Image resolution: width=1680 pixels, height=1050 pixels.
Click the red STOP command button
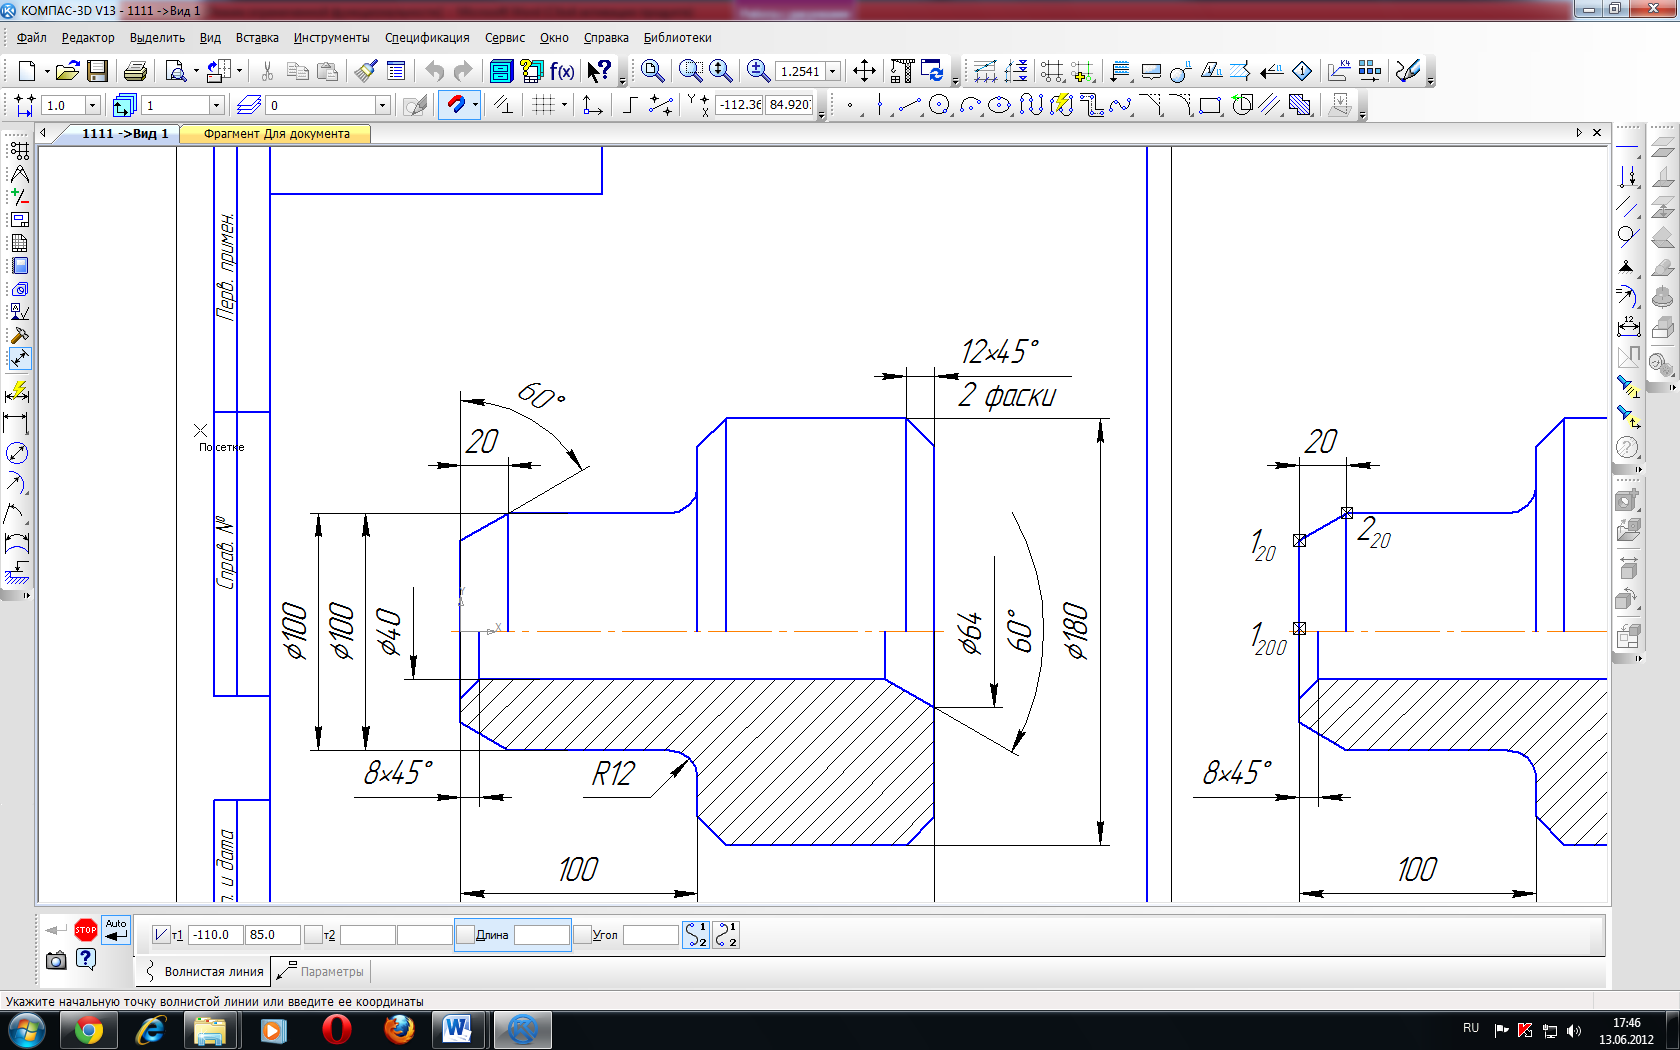pyautogui.click(x=86, y=930)
